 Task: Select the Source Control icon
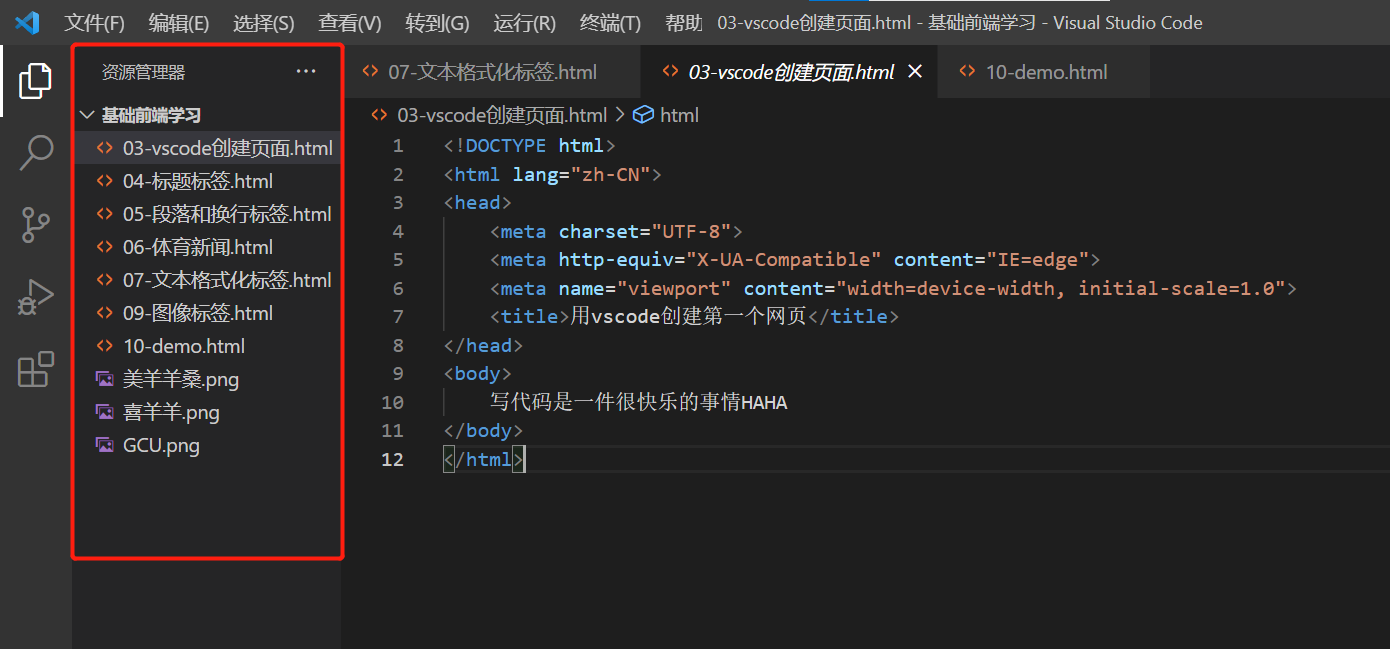click(x=36, y=225)
